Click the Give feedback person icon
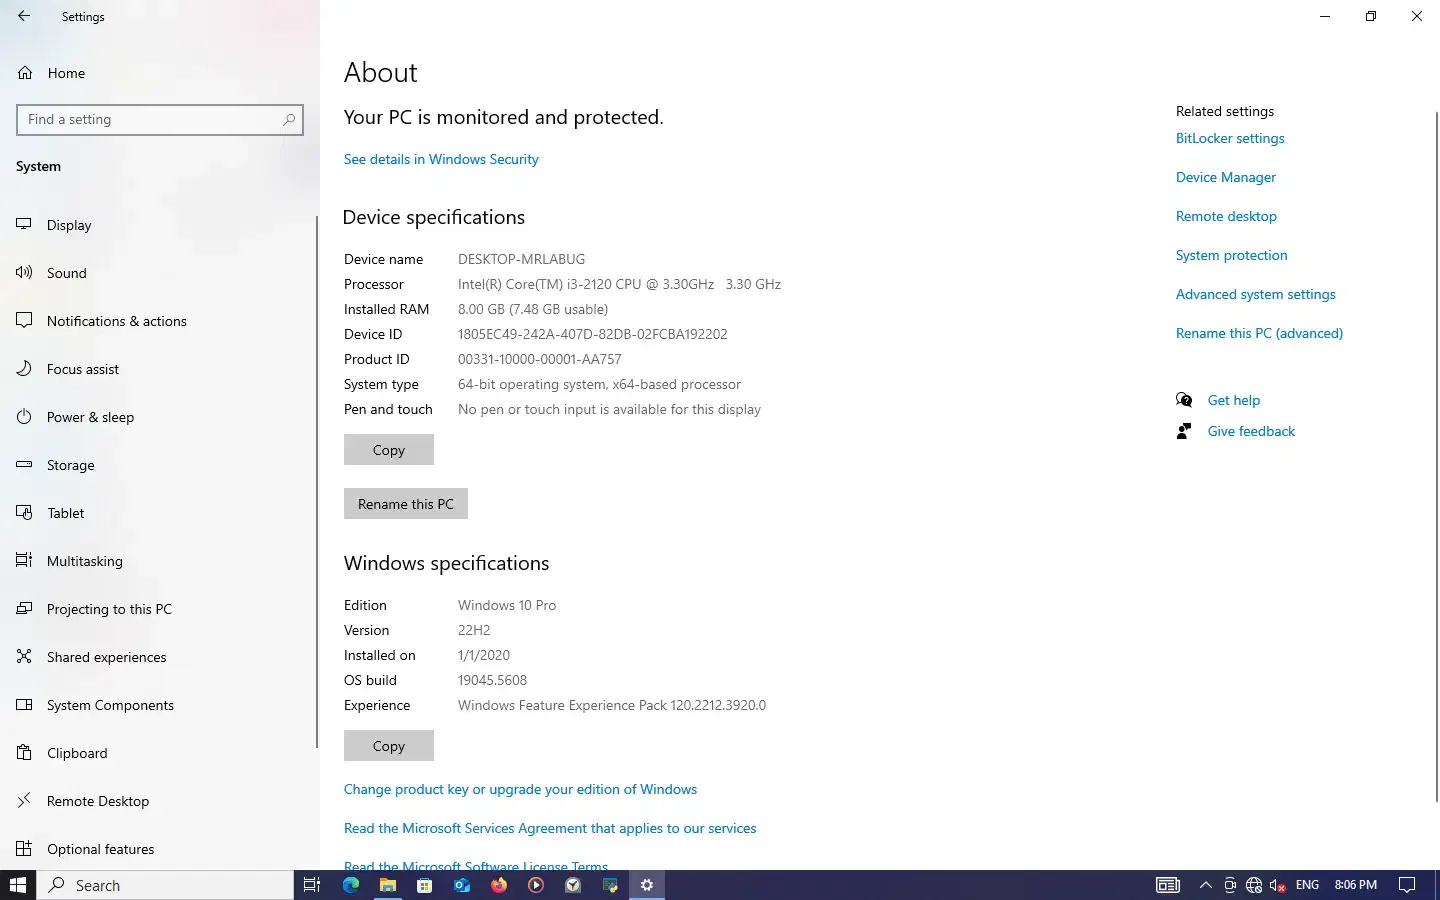The image size is (1440, 900). [1184, 431]
